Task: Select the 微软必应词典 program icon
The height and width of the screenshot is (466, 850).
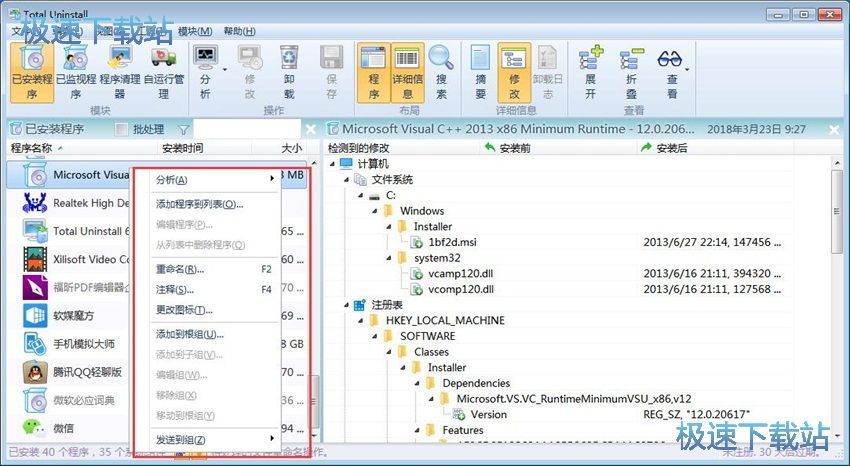Action: point(35,400)
